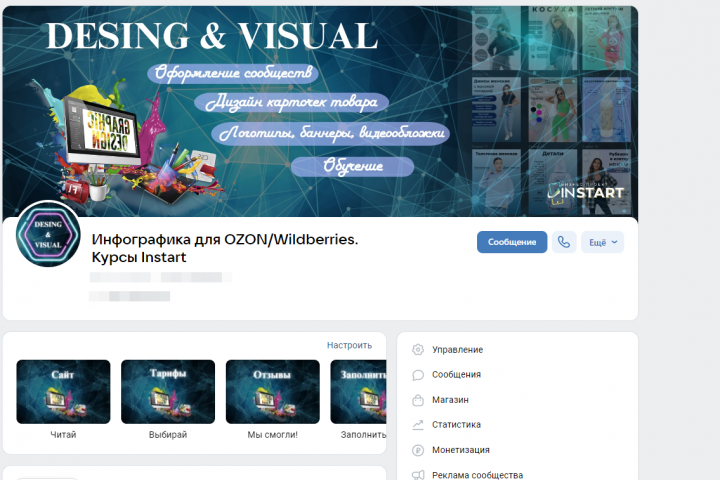Viewport: 720px width, 480px height.
Task: Open Магазин in the sidebar
Action: click(450, 400)
